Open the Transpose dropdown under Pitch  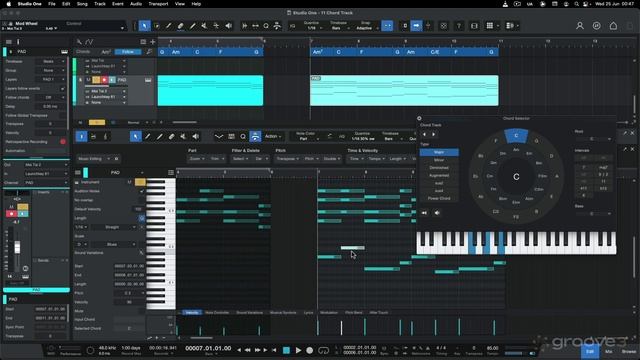287,158
